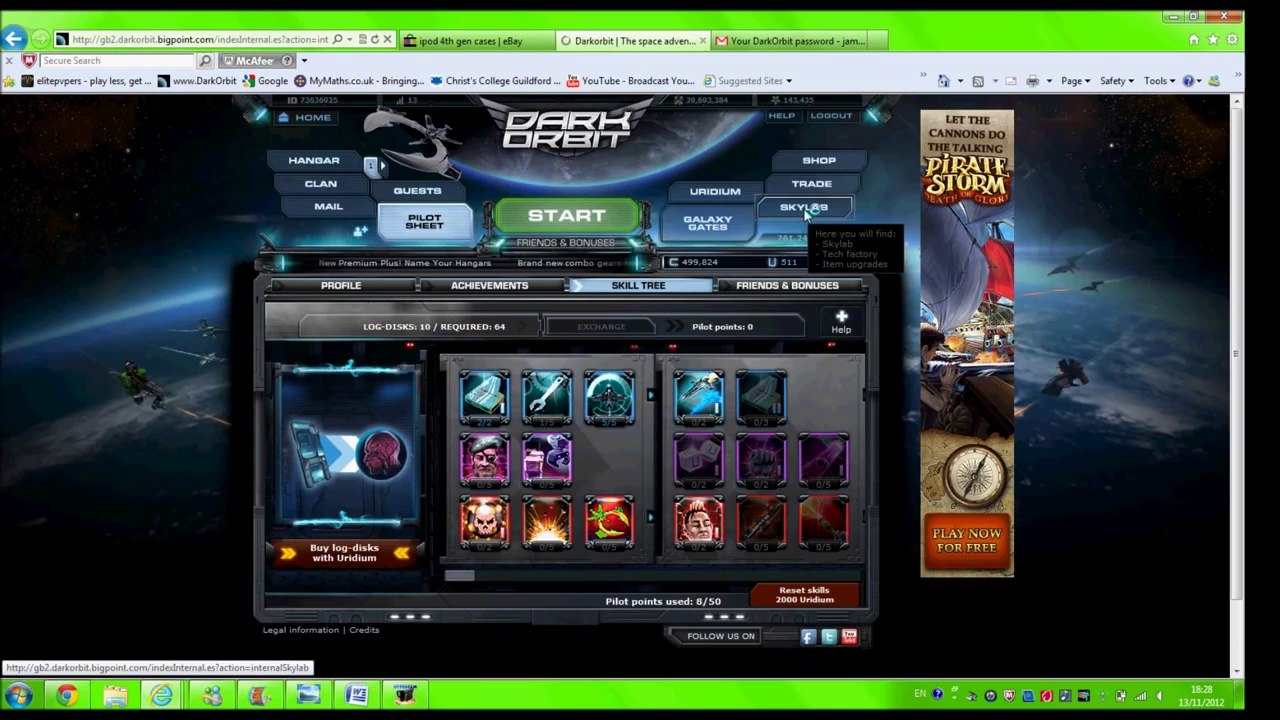
Task: Click the Legal information link
Action: coord(300,630)
